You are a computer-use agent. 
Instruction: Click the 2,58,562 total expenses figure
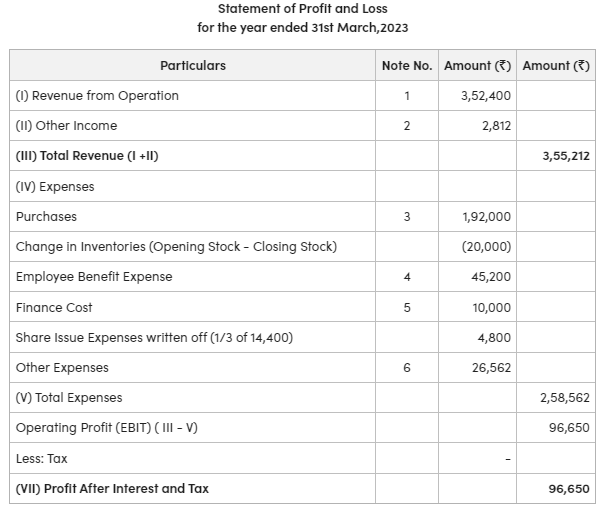tap(566, 398)
